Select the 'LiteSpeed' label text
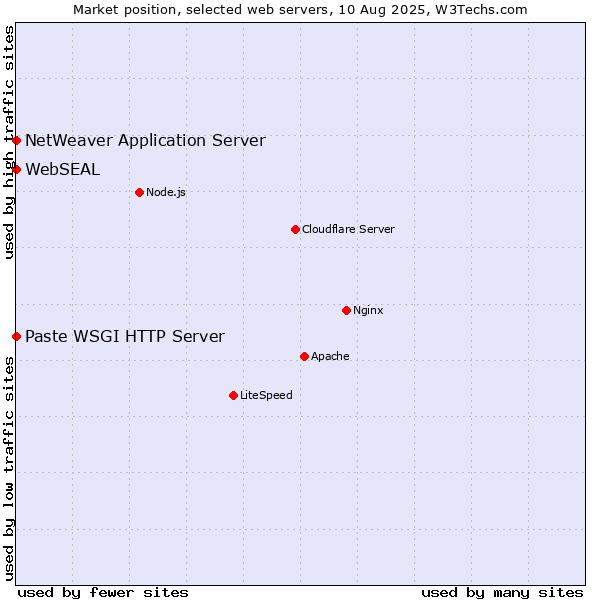Screen dimensions: 600x600 tap(266, 395)
